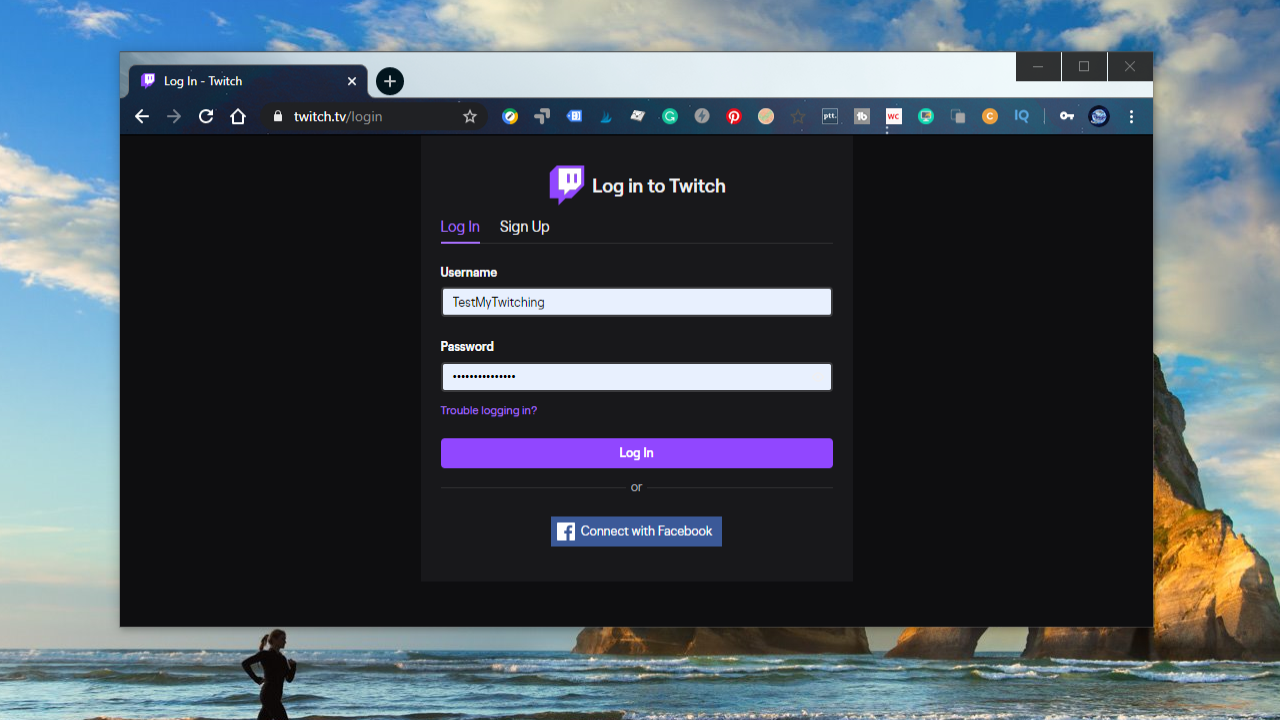Image resolution: width=1280 pixels, height=720 pixels.
Task: Open the red WC extension
Action: pos(894,116)
